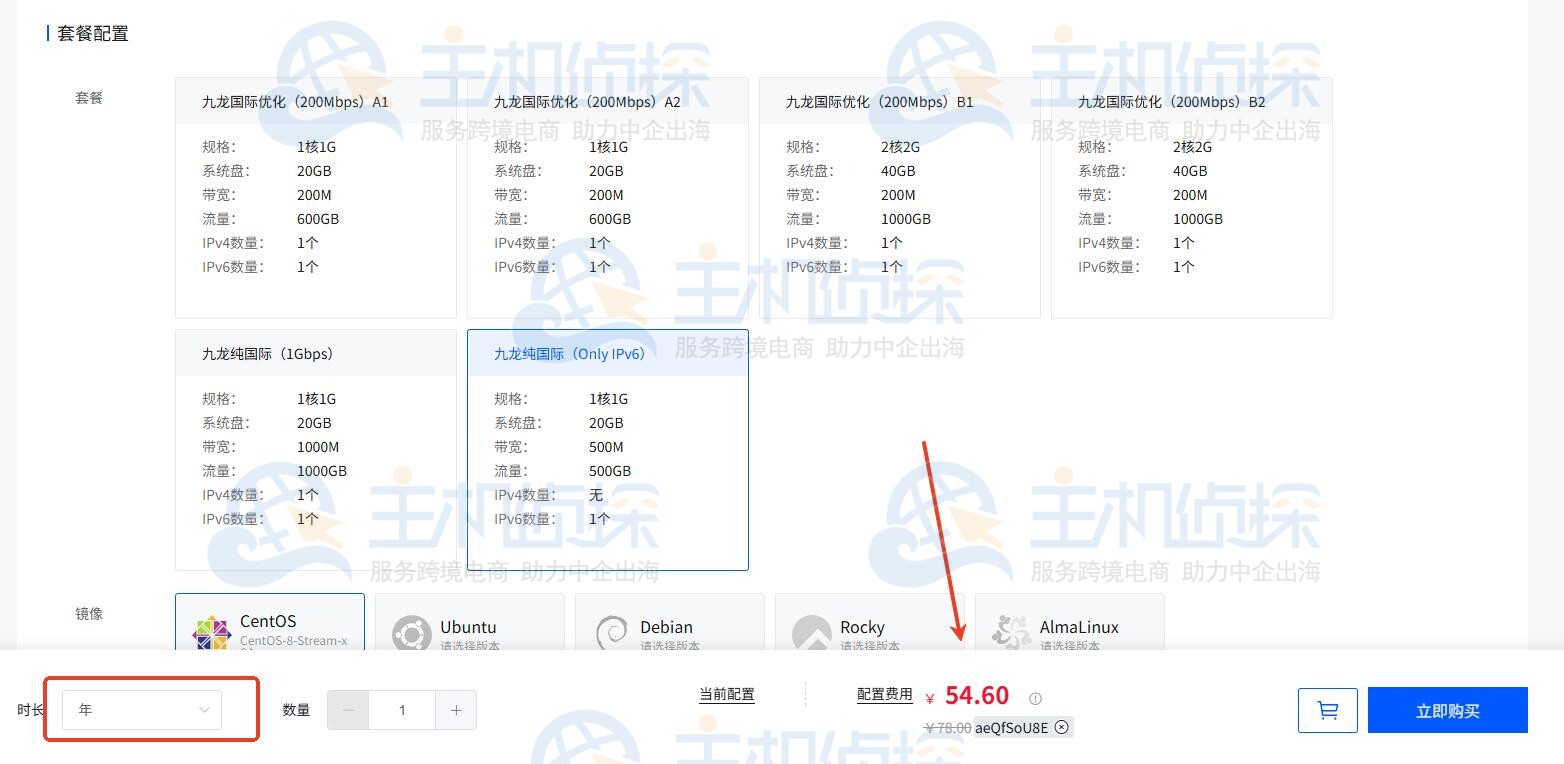Viewport: 1564px width, 764px height.
Task: Remove the aeQfSoU8E coupon code
Action: coord(1059,727)
